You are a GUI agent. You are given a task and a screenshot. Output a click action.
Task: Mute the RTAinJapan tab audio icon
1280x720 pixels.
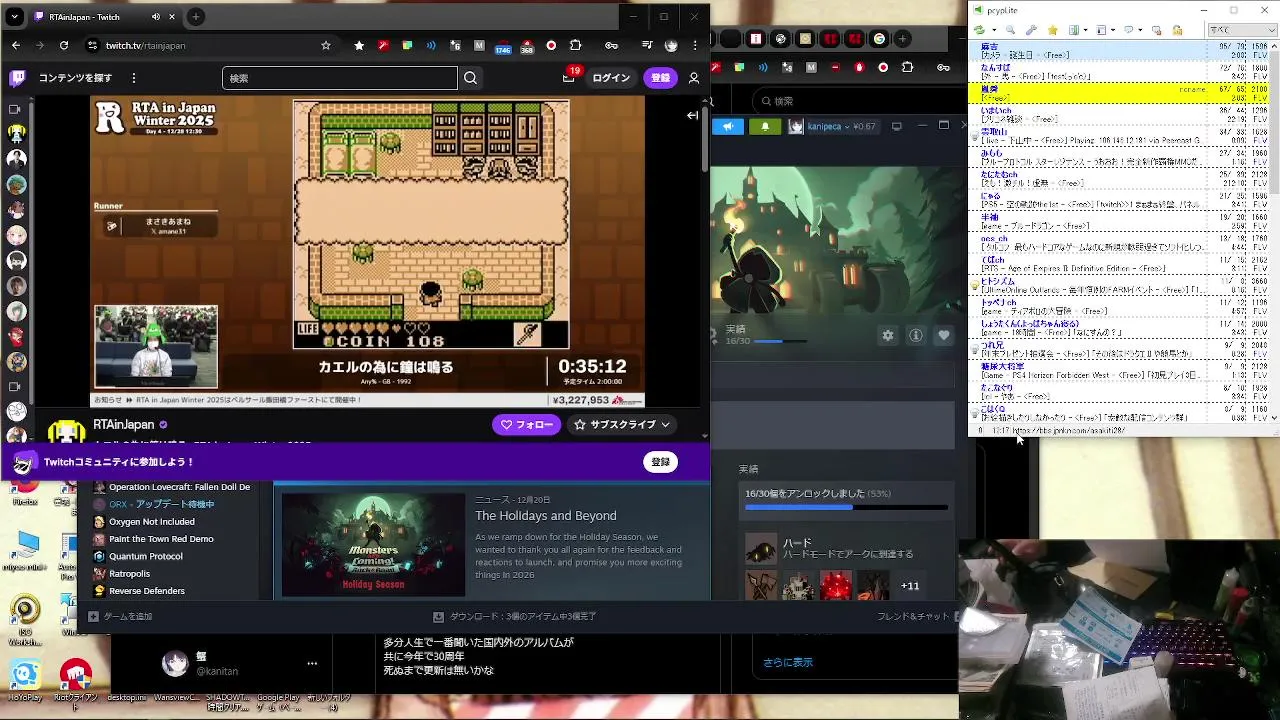[156, 17]
